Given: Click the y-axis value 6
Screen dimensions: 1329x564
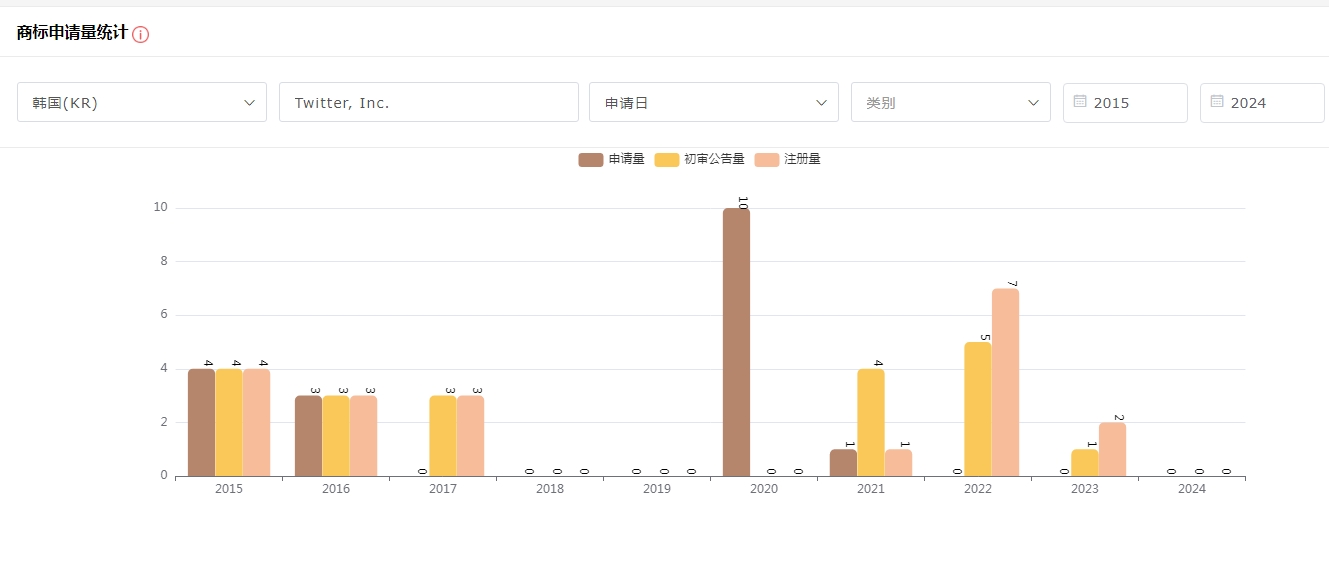Looking at the screenshot, I should pyautogui.click(x=164, y=315).
